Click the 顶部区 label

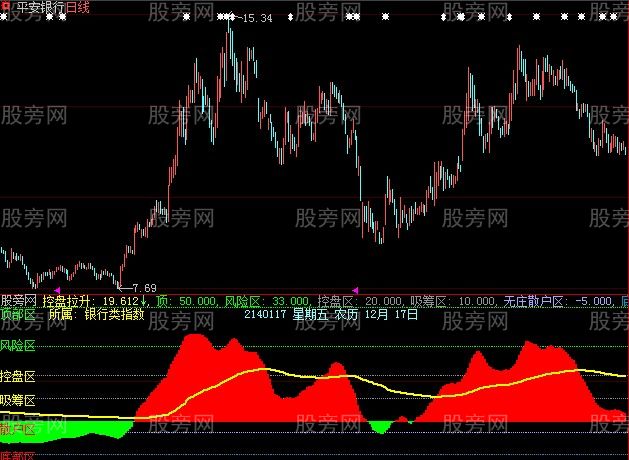point(17,313)
